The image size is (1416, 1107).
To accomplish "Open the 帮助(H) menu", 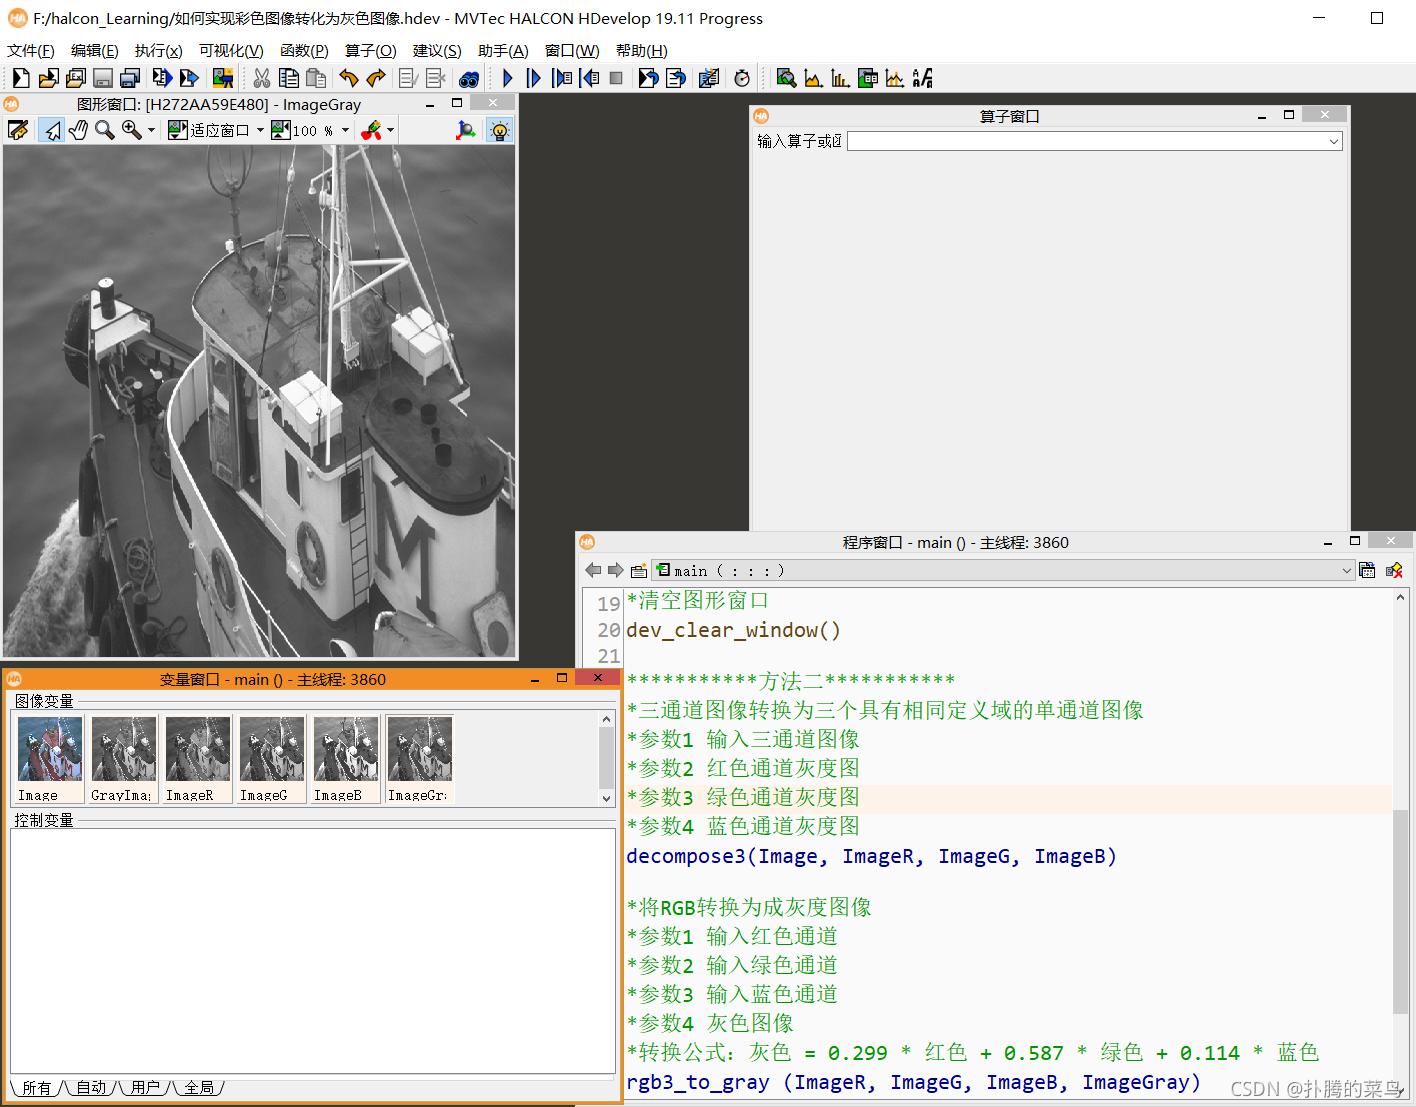I will point(642,50).
